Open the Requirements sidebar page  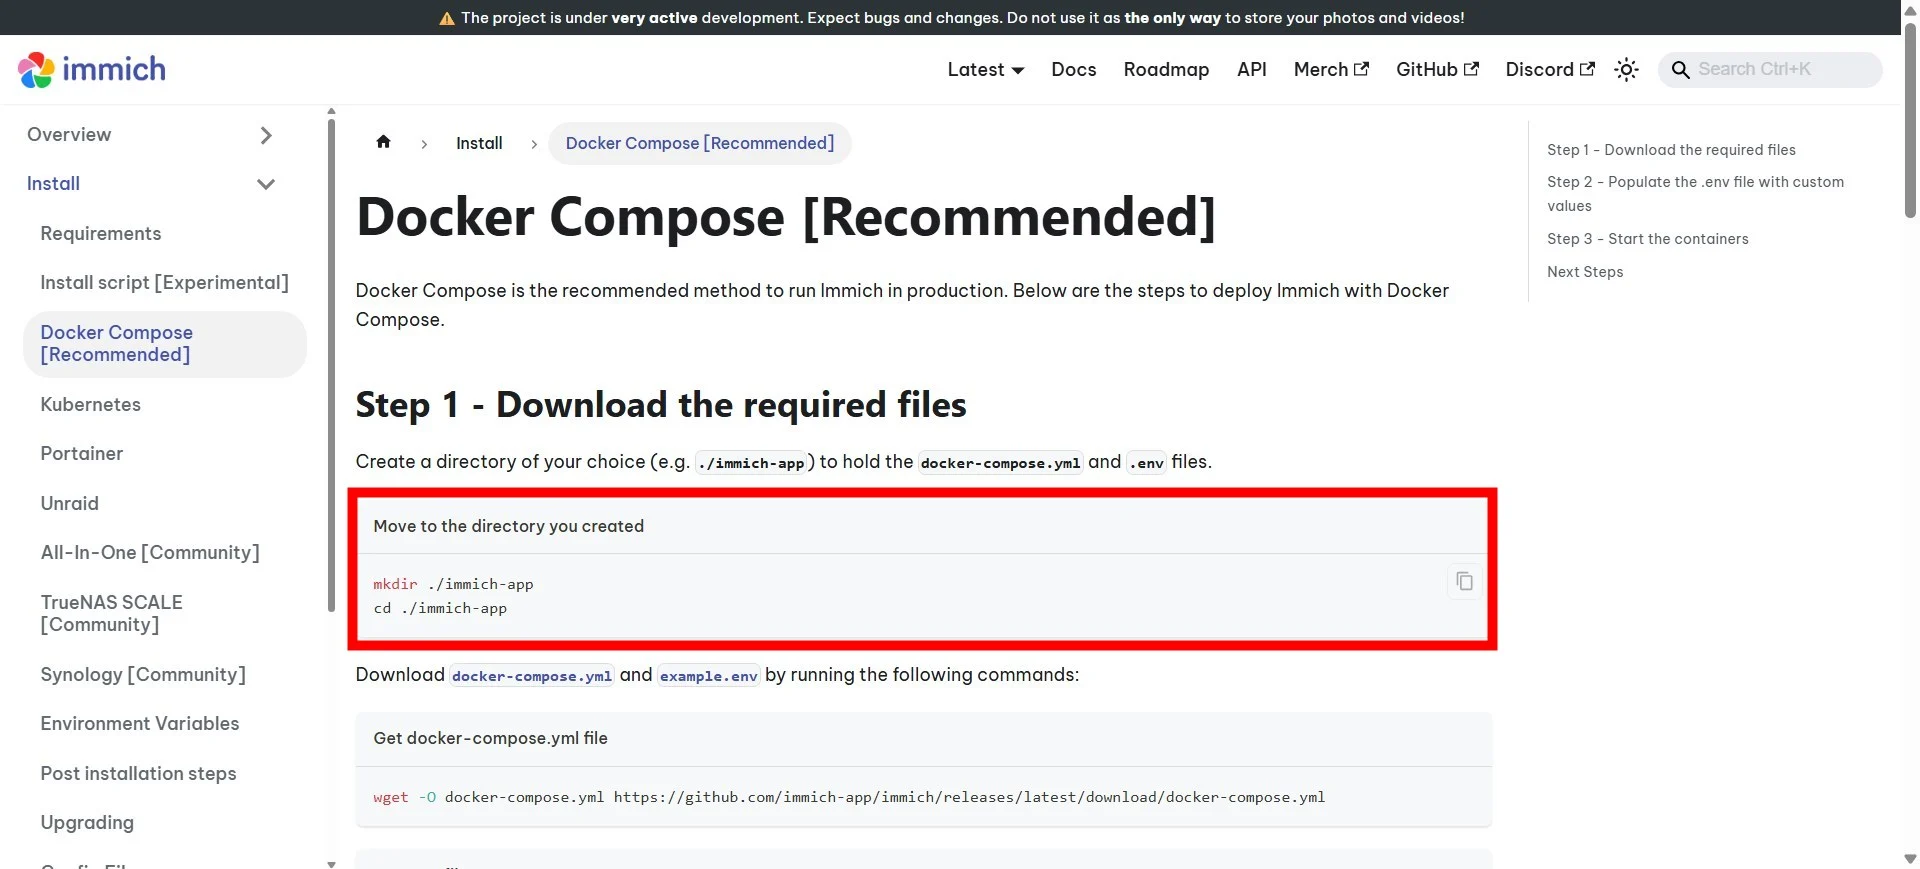pos(101,234)
